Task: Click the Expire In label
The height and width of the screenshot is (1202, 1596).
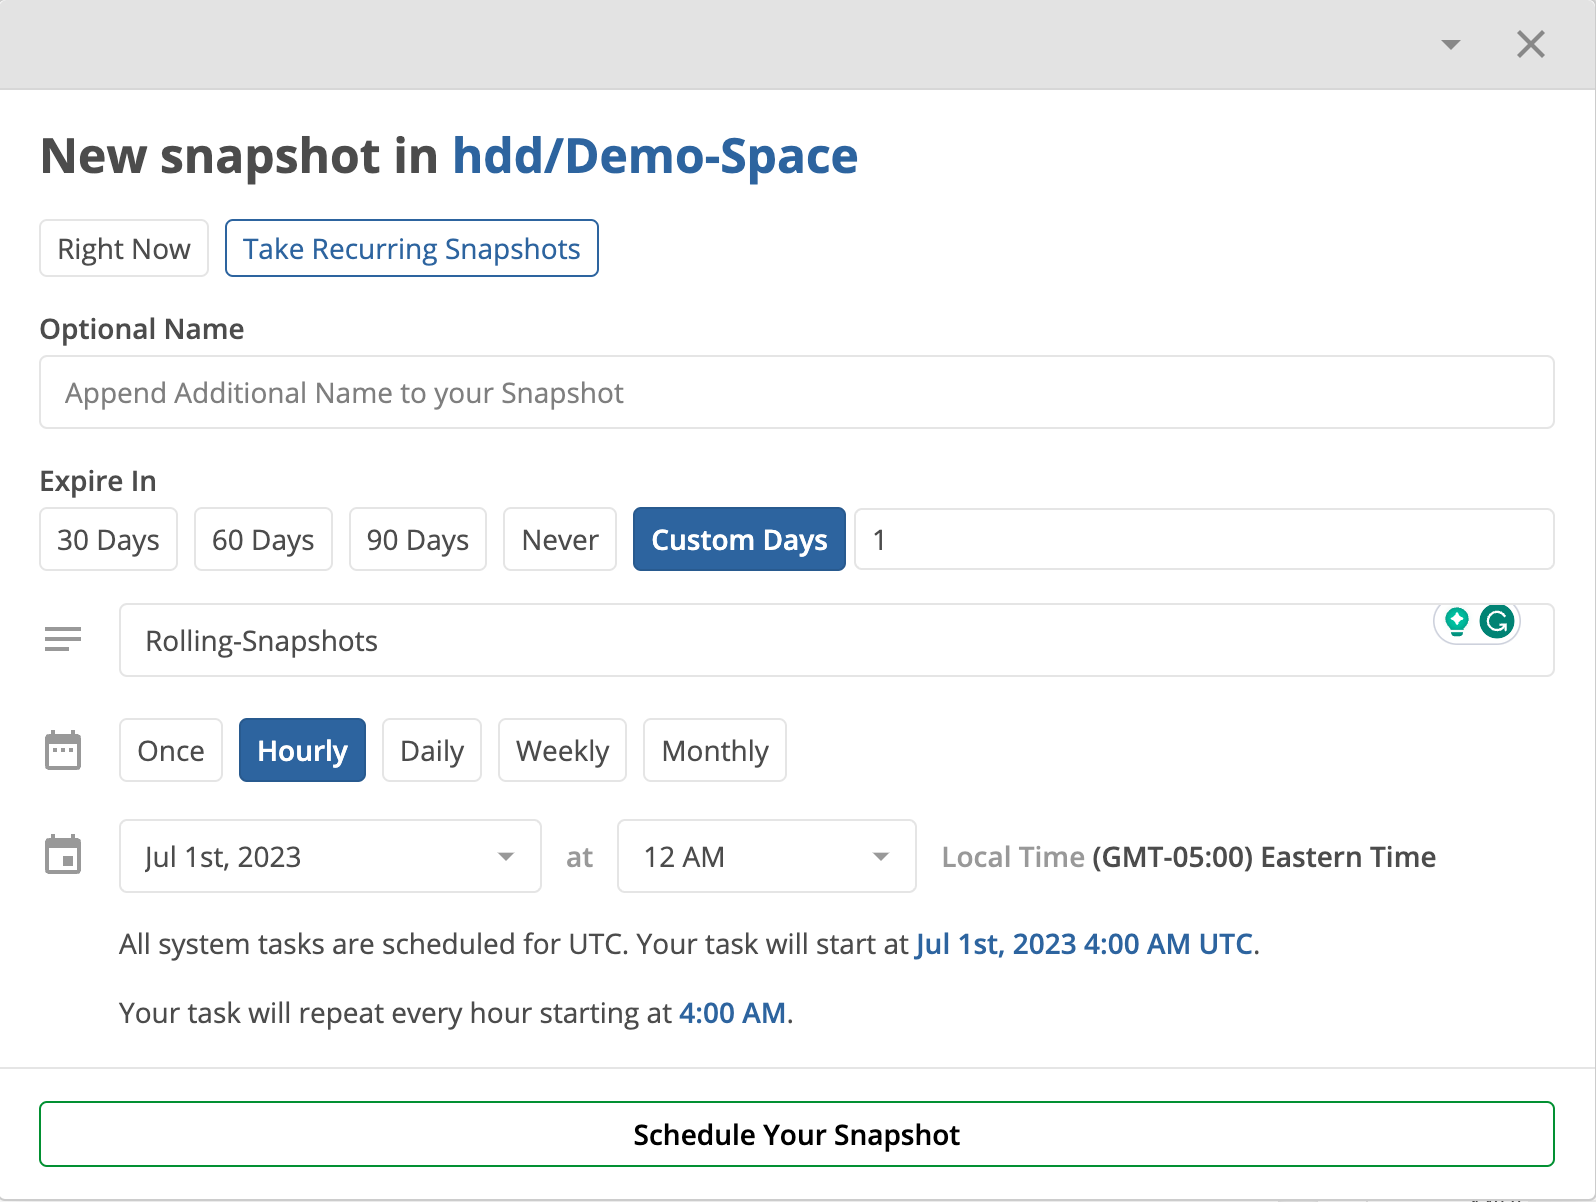Action: click(x=98, y=481)
